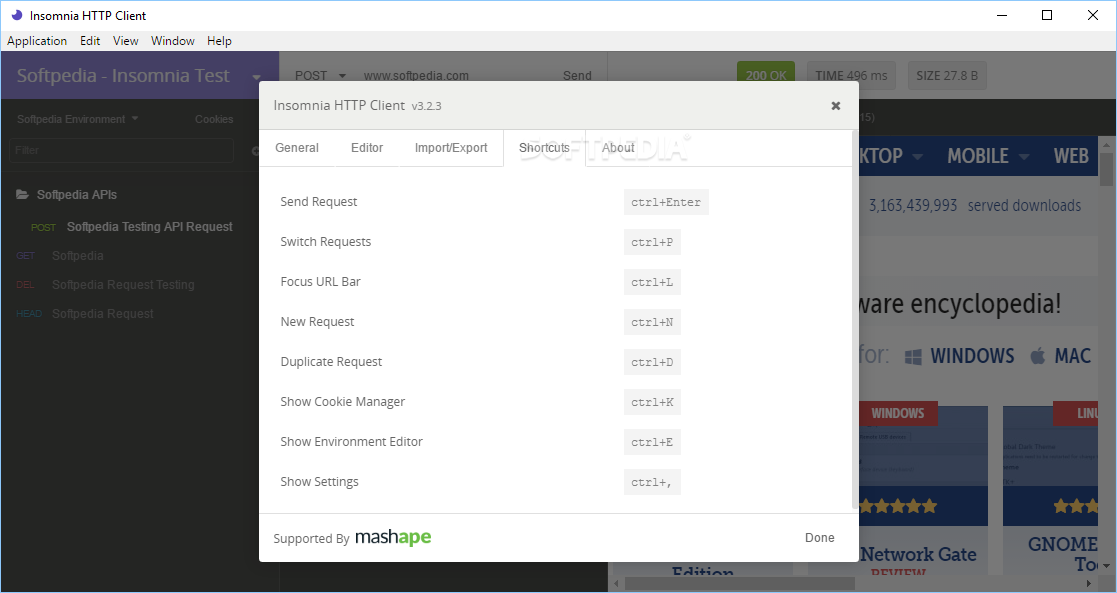Viewport: 1117px width, 593px height.
Task: Focus the Filter requests input field
Action: [121, 150]
